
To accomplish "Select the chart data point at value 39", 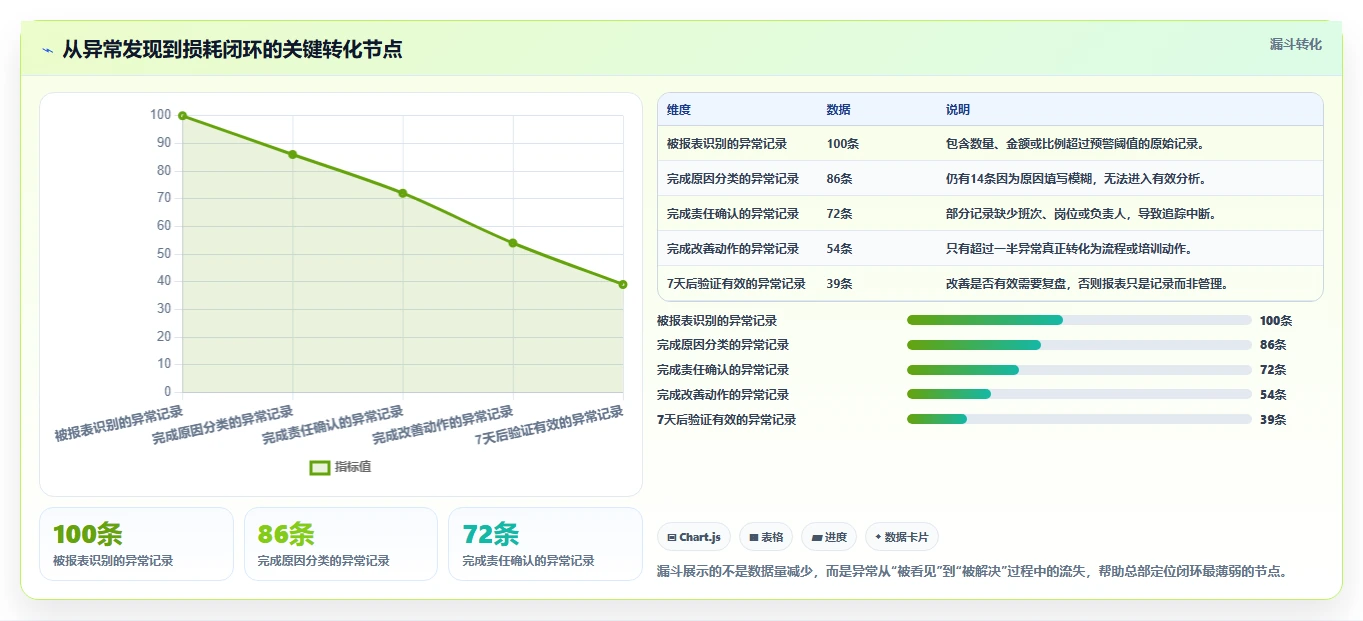I will (623, 284).
